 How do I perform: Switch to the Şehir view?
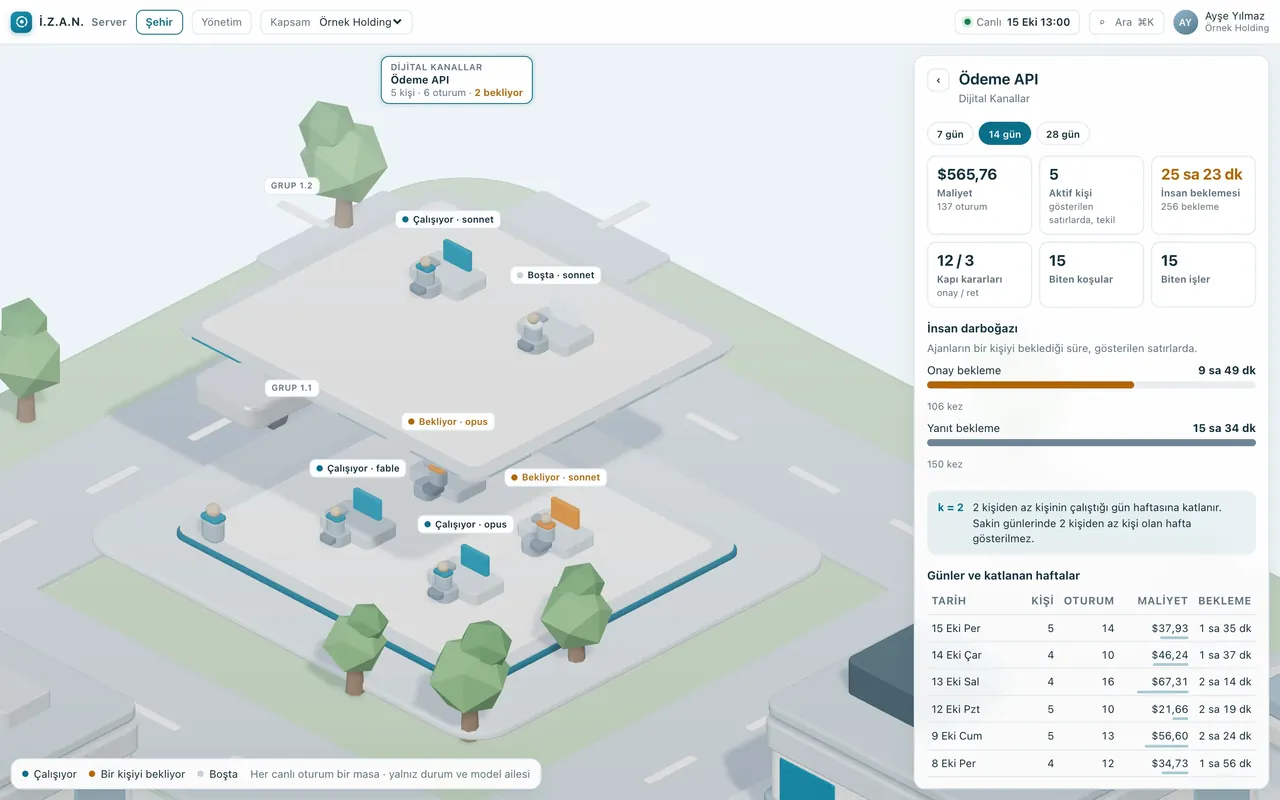pyautogui.click(x=159, y=22)
